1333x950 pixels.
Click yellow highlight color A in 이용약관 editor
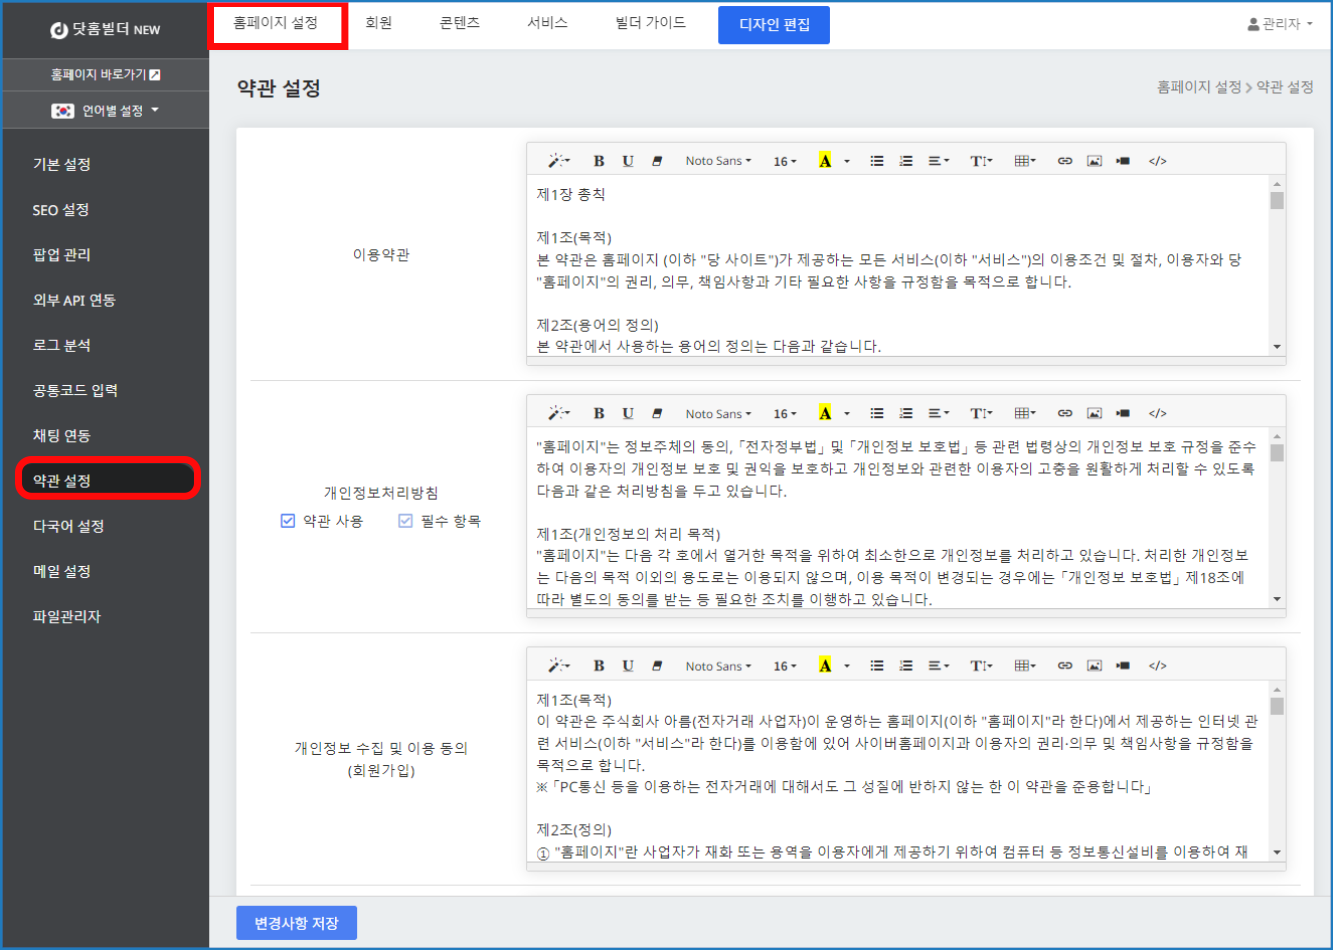825,161
